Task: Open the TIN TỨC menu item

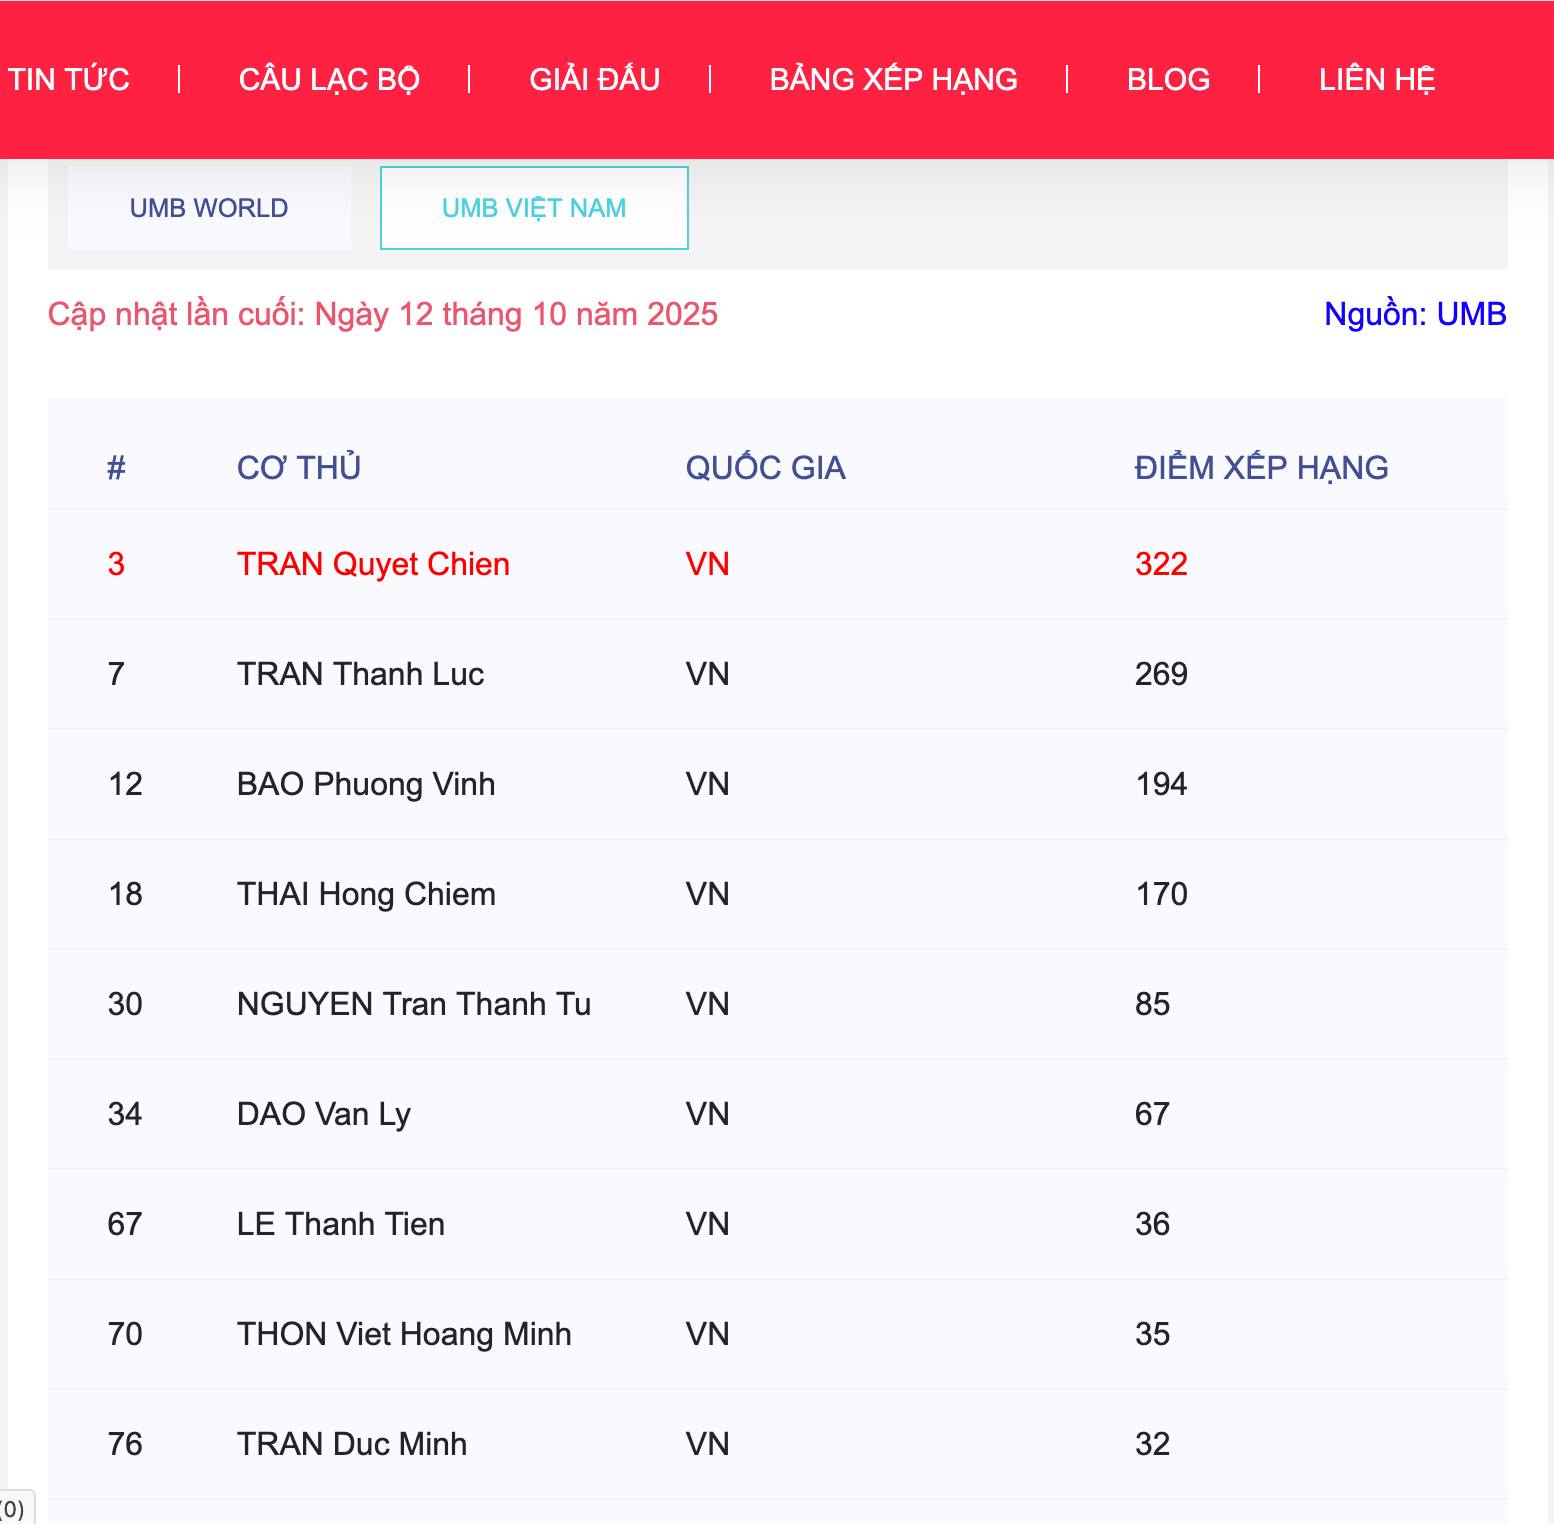Action: pos(68,79)
